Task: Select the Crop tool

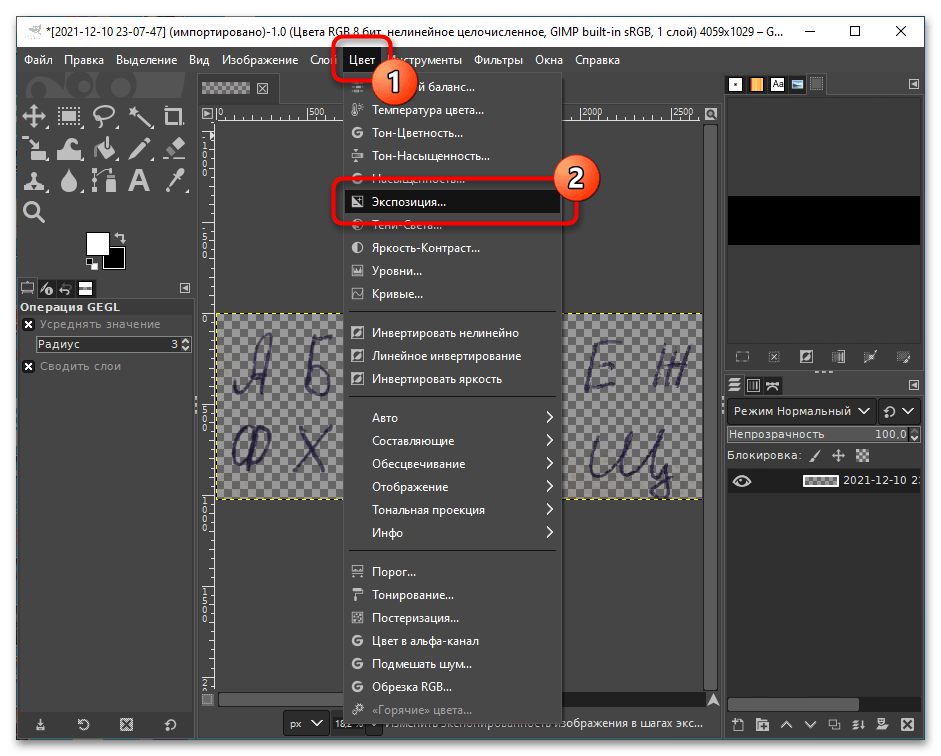Action: 174,116
